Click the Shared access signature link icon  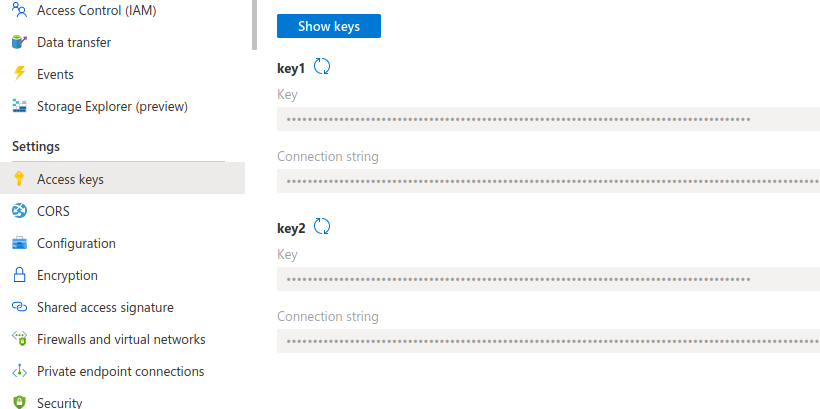[19, 307]
